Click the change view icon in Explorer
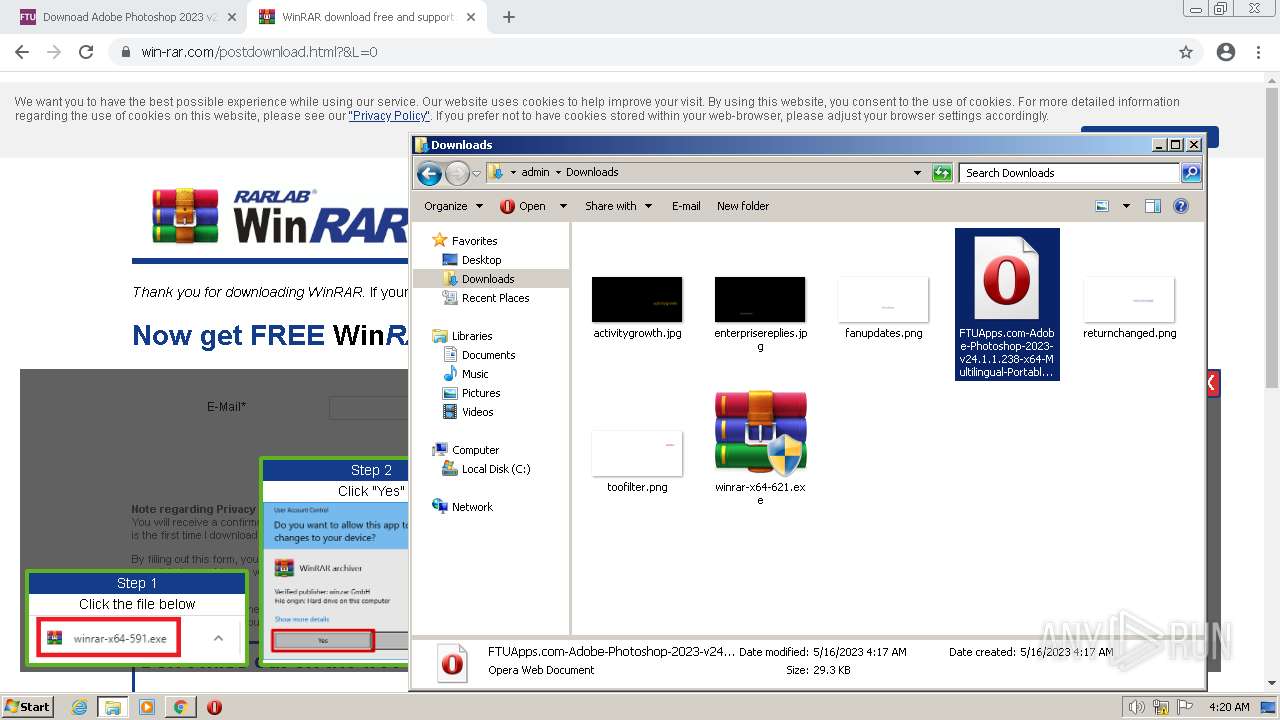 tap(1102, 206)
